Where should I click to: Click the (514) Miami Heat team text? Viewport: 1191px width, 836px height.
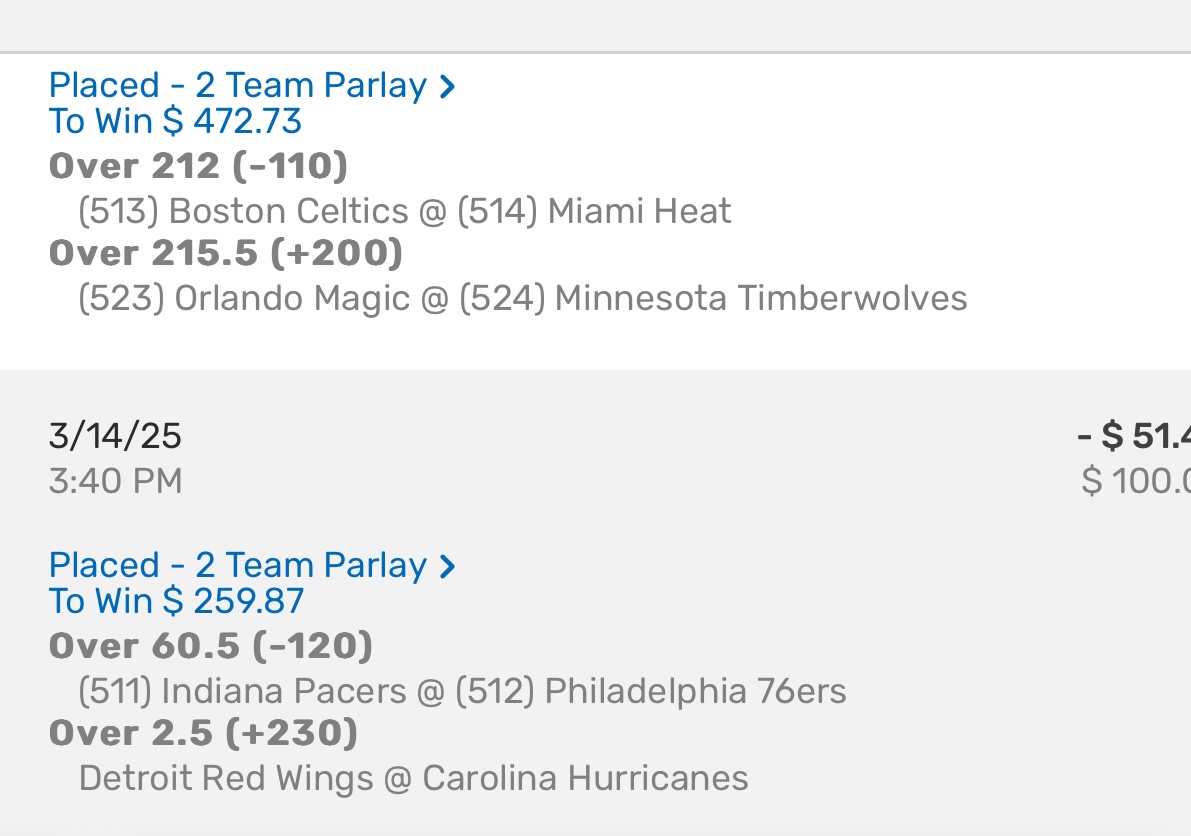tap(594, 211)
